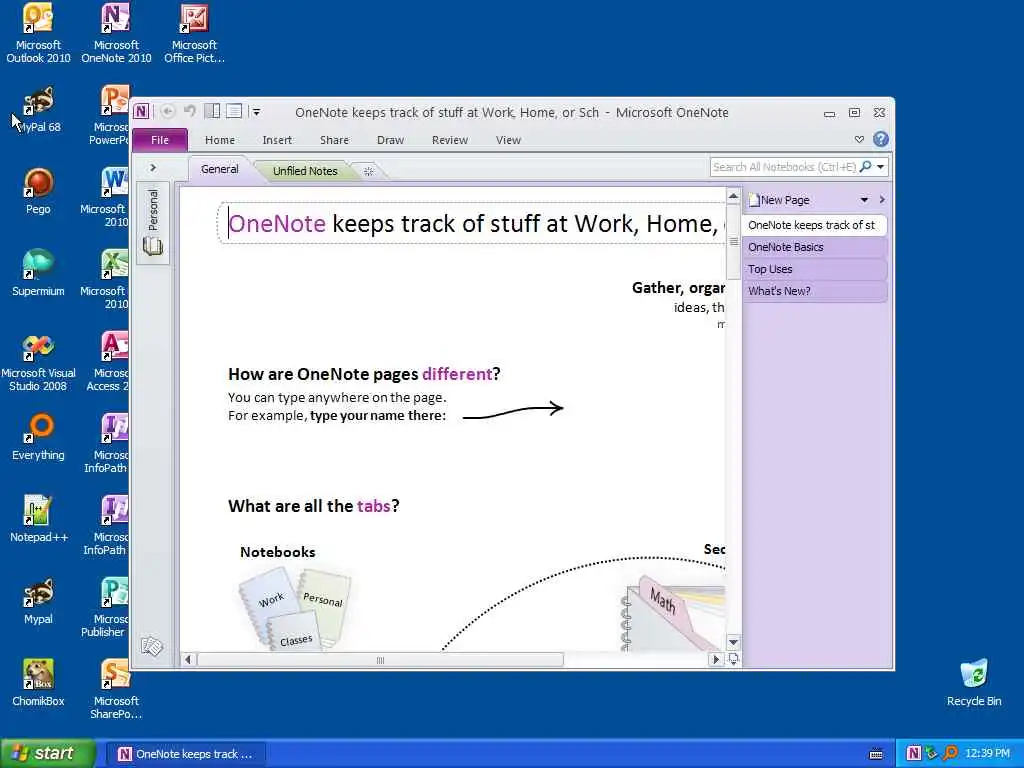Open Microsoft Office Picture Manager shortcut

[194, 33]
